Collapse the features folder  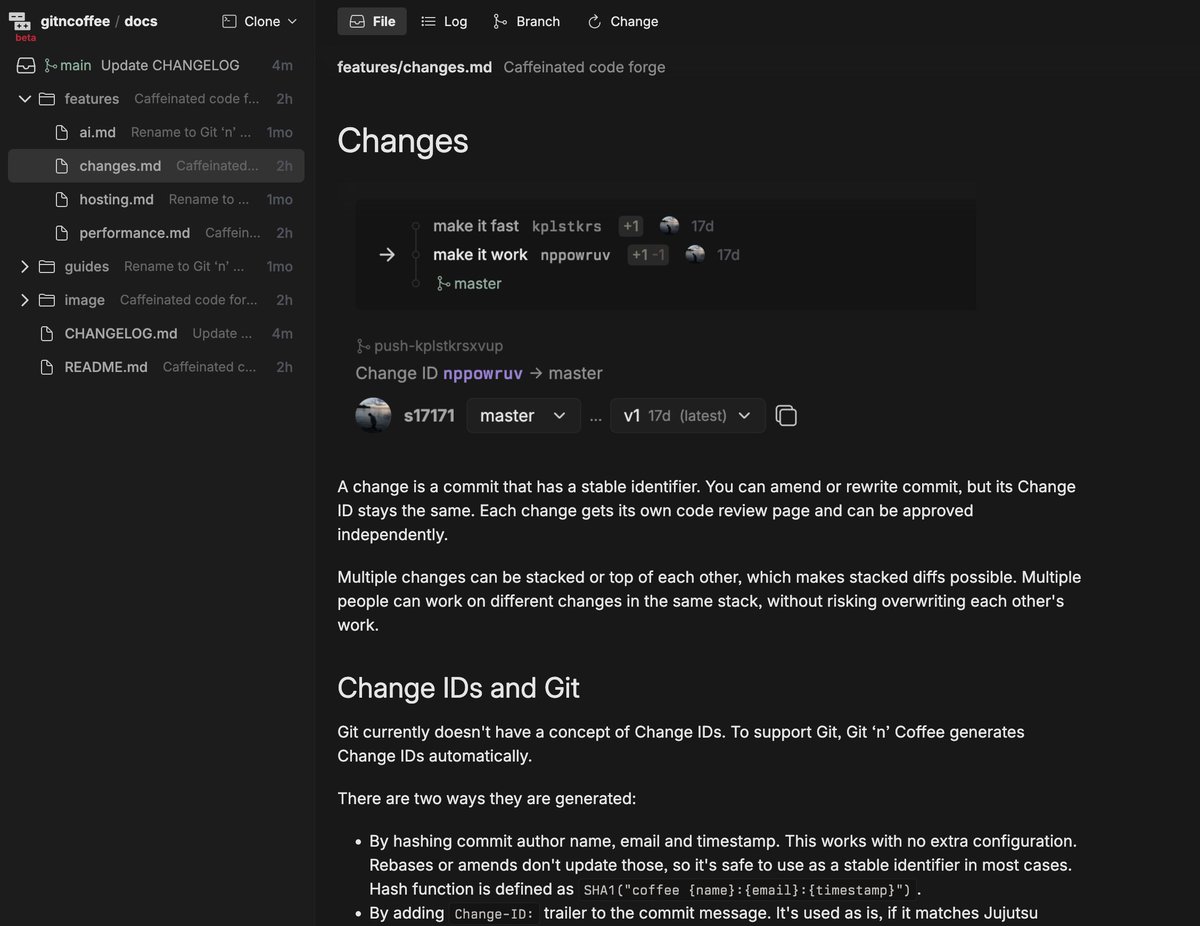coord(25,99)
